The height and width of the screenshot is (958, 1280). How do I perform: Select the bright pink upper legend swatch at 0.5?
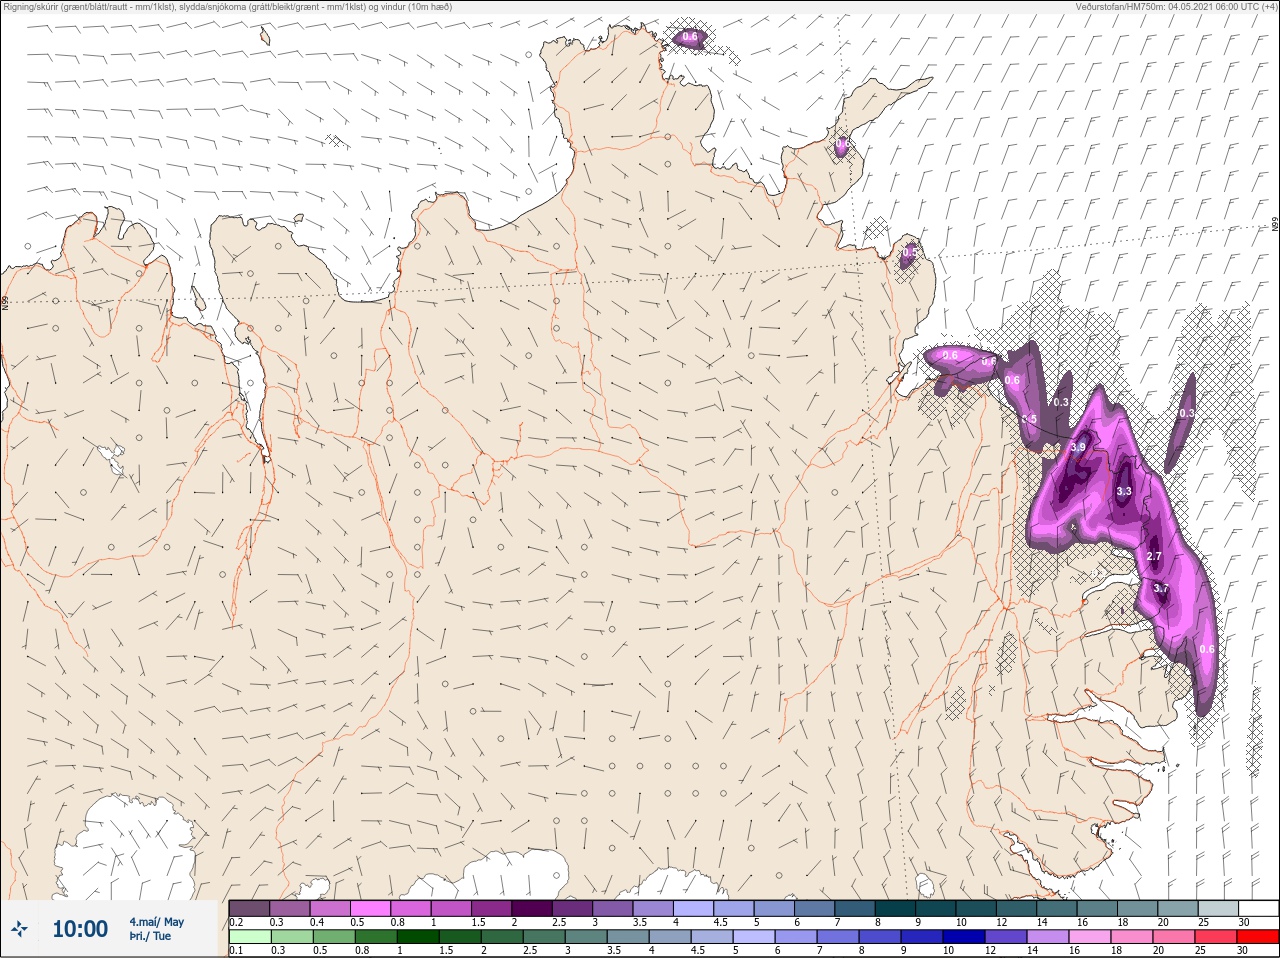(x=370, y=908)
